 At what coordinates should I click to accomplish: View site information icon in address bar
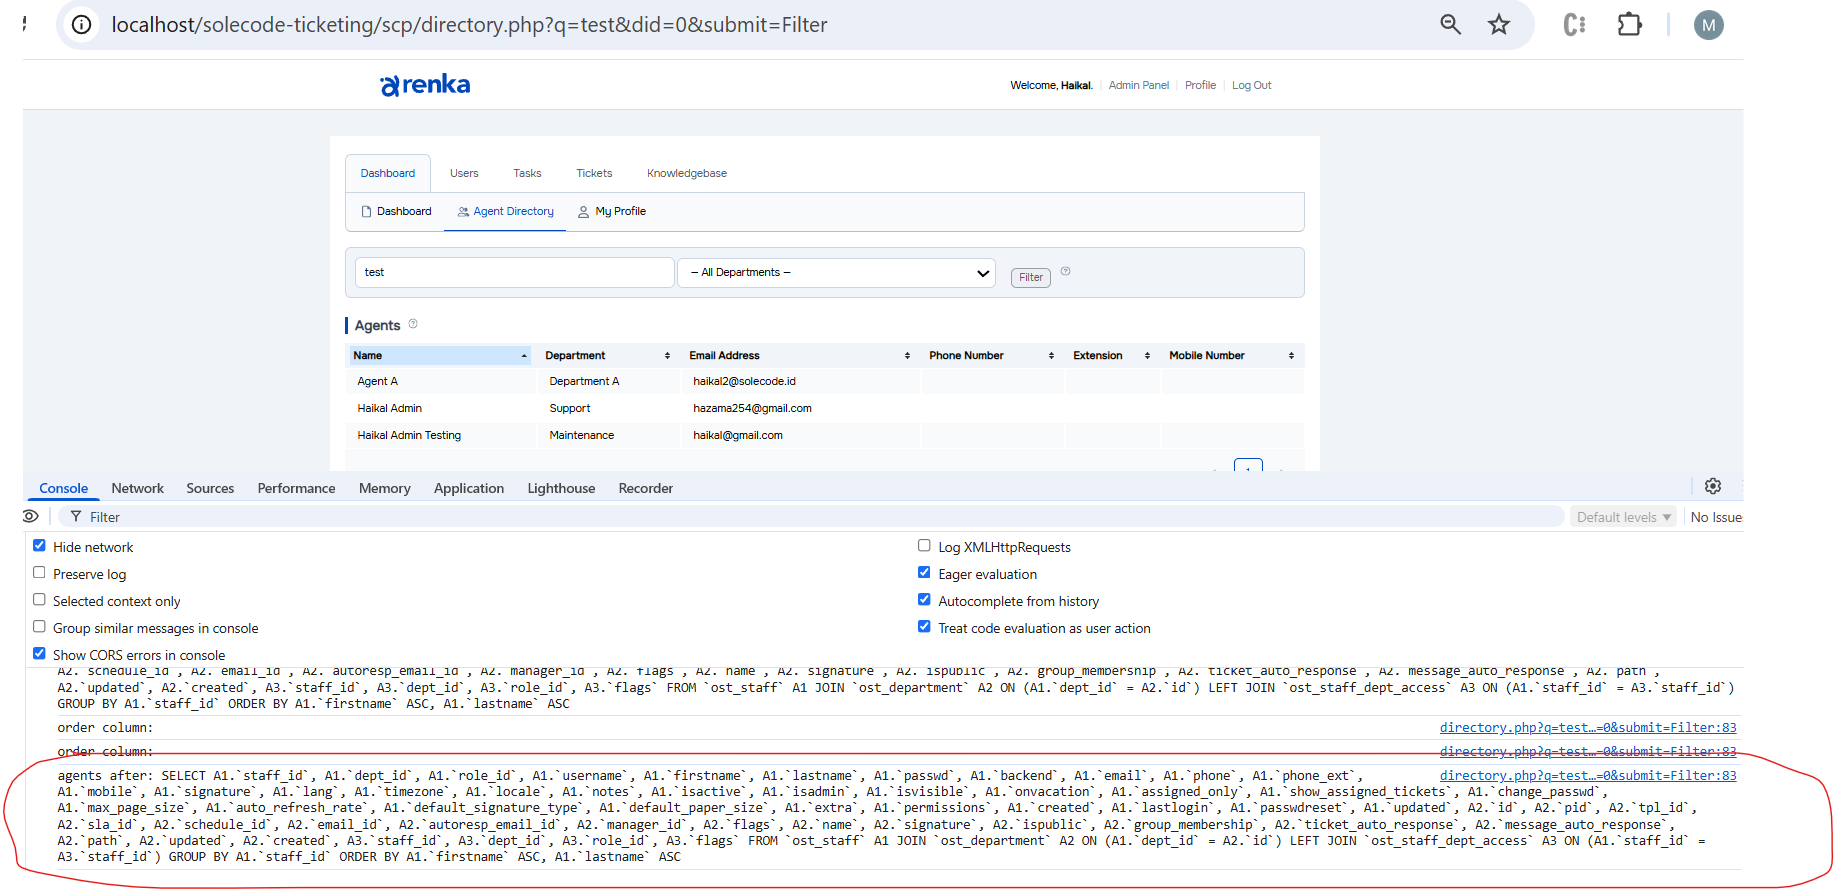coord(82,25)
